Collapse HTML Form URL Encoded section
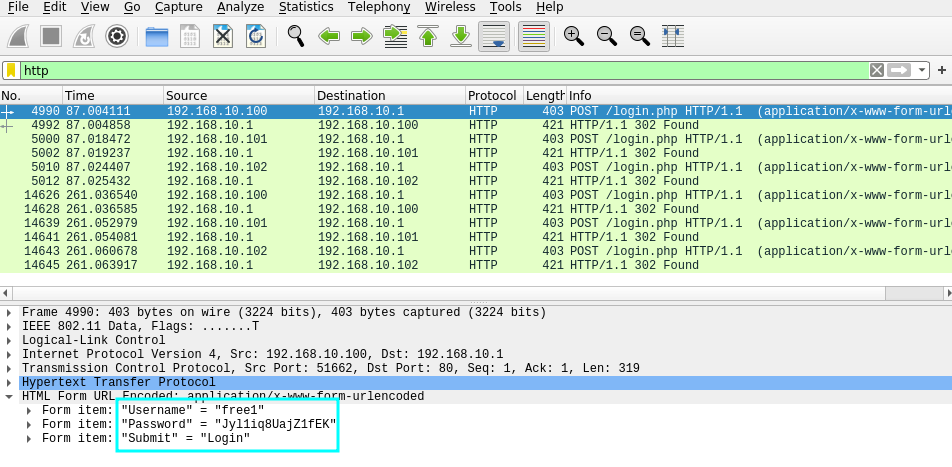952x467 pixels. point(11,397)
